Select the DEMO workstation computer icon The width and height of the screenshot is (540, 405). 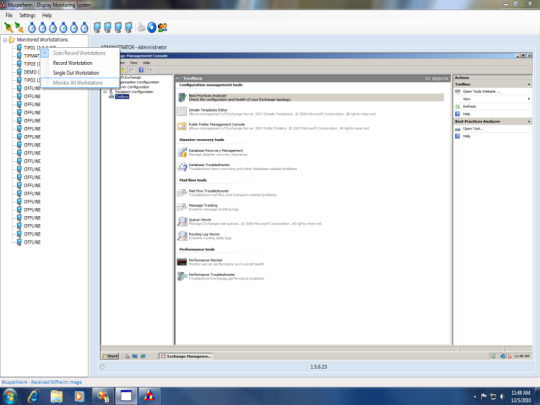tap(20, 72)
